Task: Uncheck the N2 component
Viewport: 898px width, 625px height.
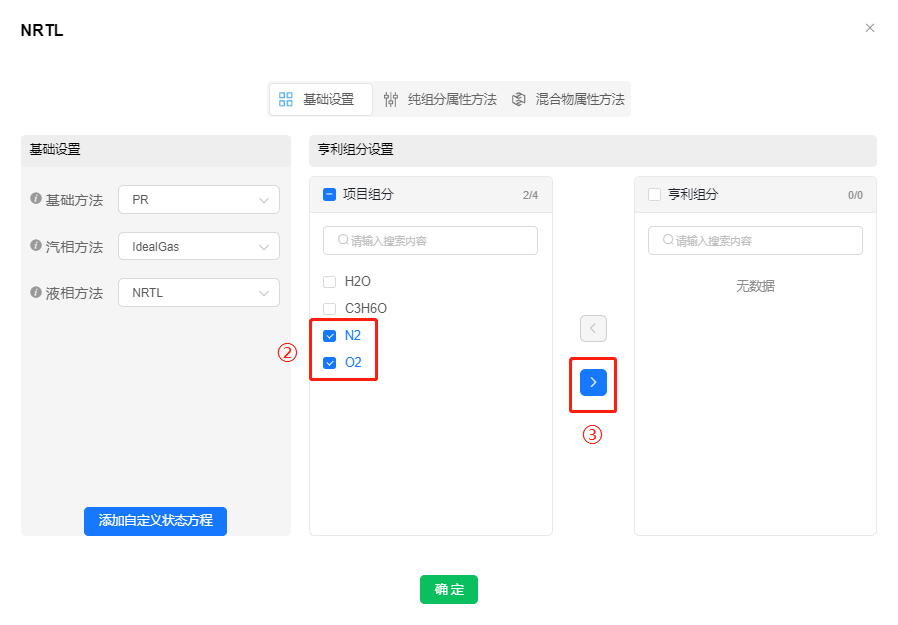Action: point(329,336)
